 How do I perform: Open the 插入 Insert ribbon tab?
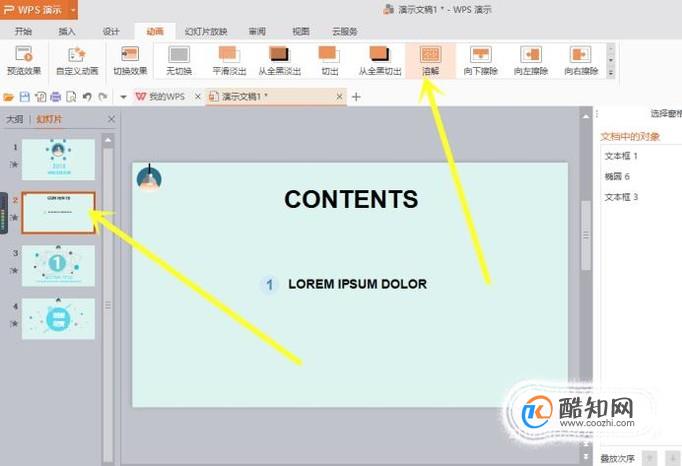pyautogui.click(x=67, y=31)
